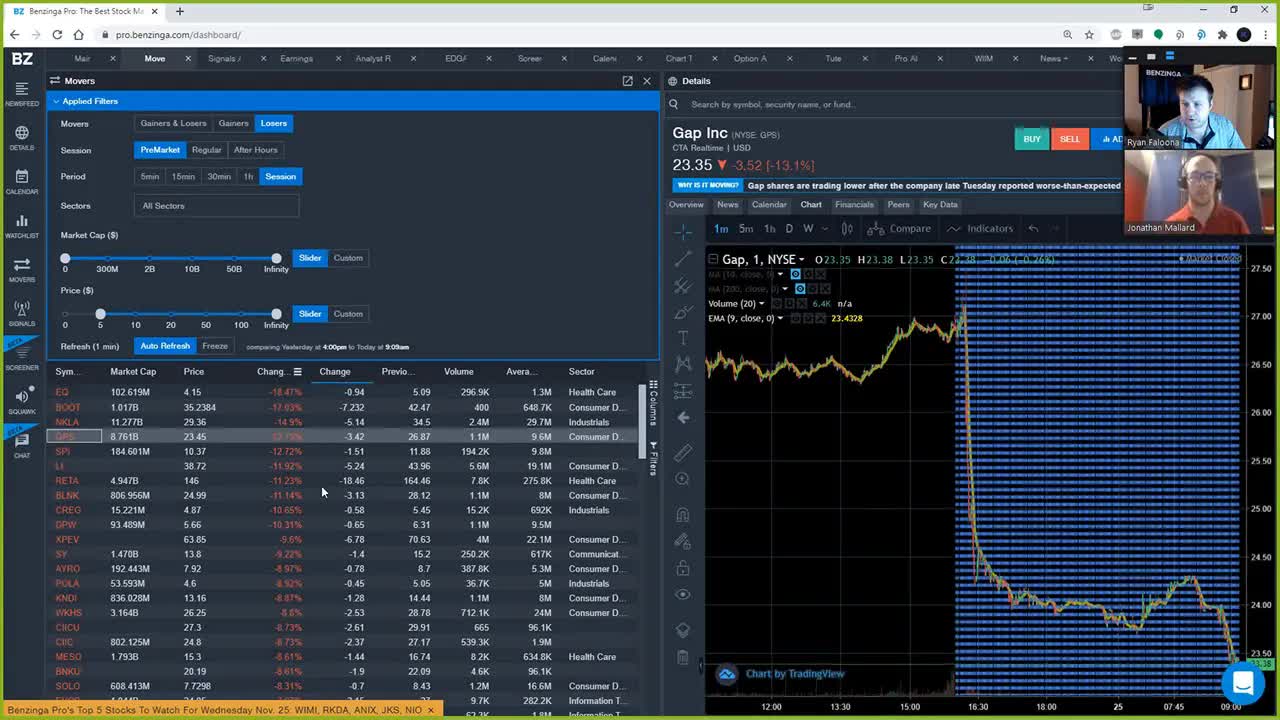This screenshot has width=1280, height=720.
Task: Open the All Sectors dropdown
Action: coord(216,206)
